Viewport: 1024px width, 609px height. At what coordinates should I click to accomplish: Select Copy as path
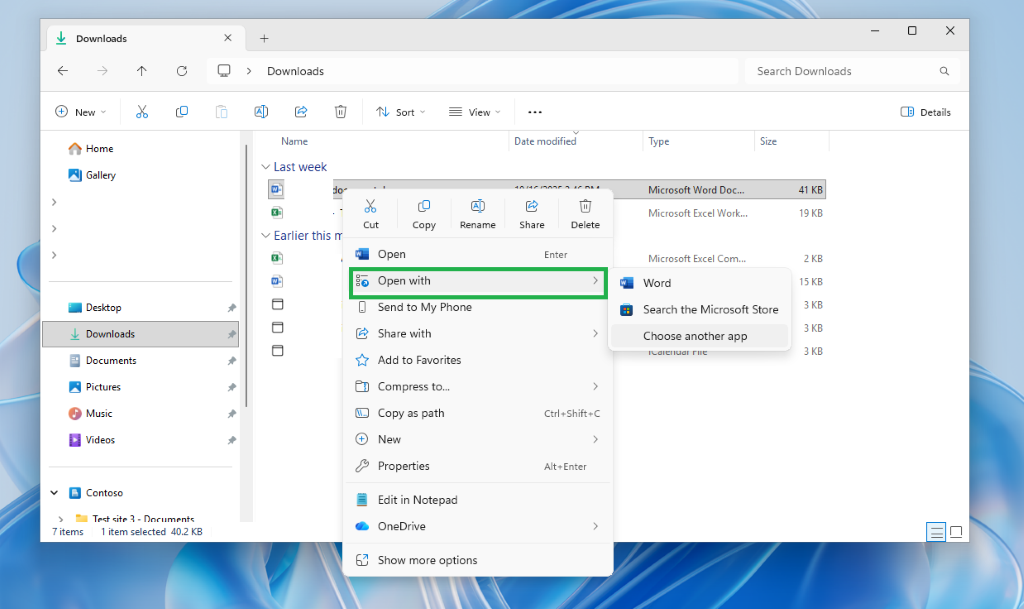(478, 413)
